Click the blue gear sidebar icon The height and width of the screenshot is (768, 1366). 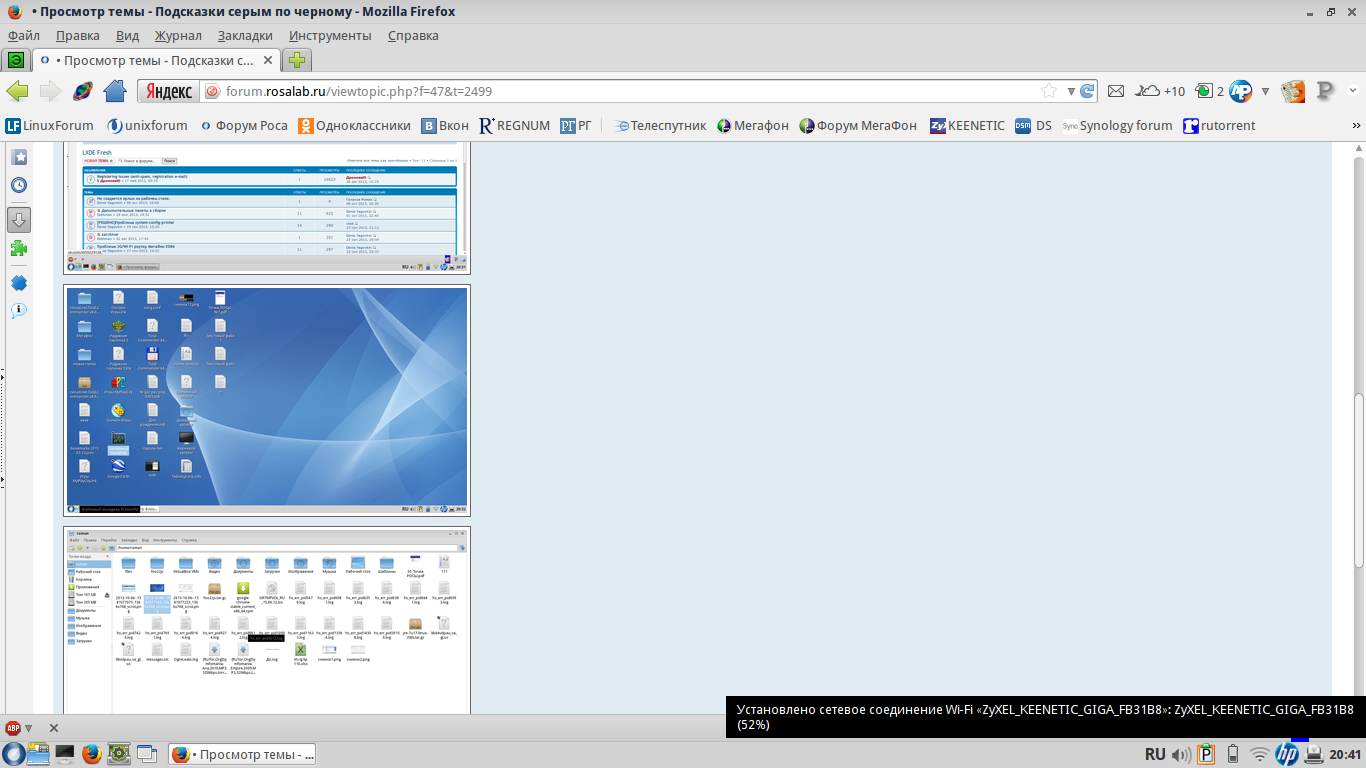pyautogui.click(x=19, y=283)
